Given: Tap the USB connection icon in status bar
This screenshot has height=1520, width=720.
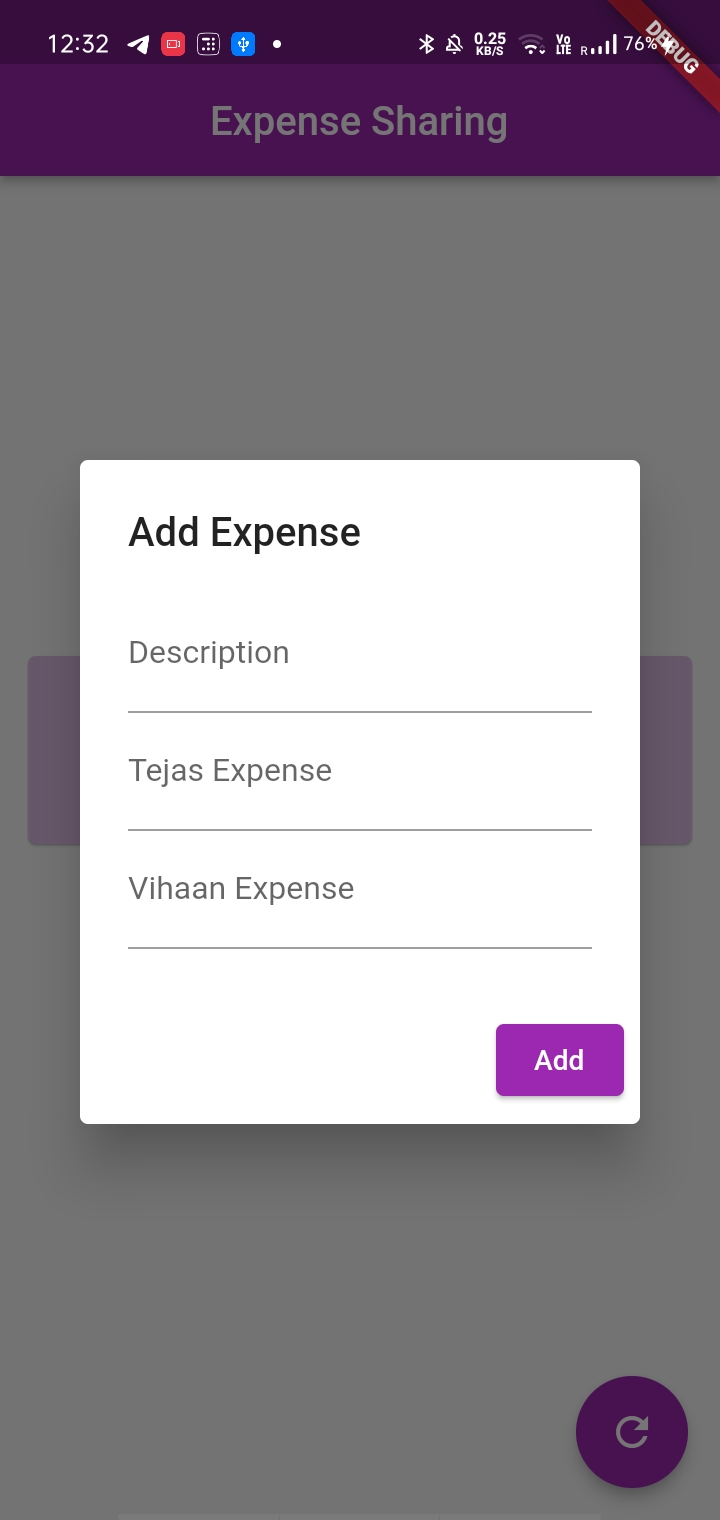Looking at the screenshot, I should pos(243,44).
